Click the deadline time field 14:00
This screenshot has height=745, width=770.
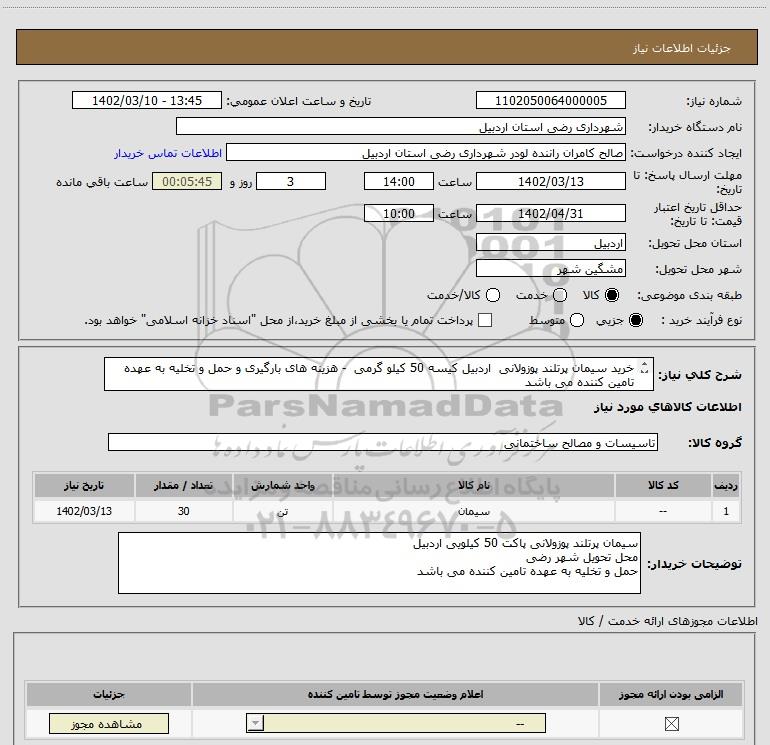[x=399, y=181]
